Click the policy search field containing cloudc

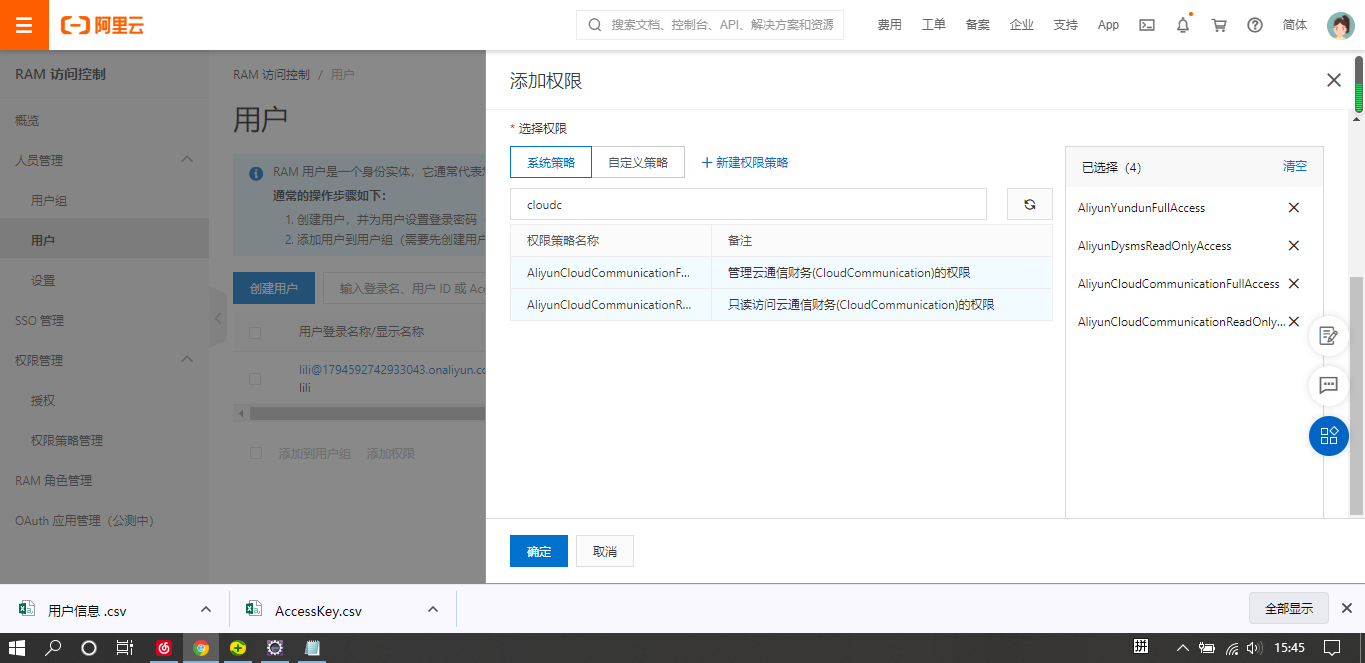748,204
